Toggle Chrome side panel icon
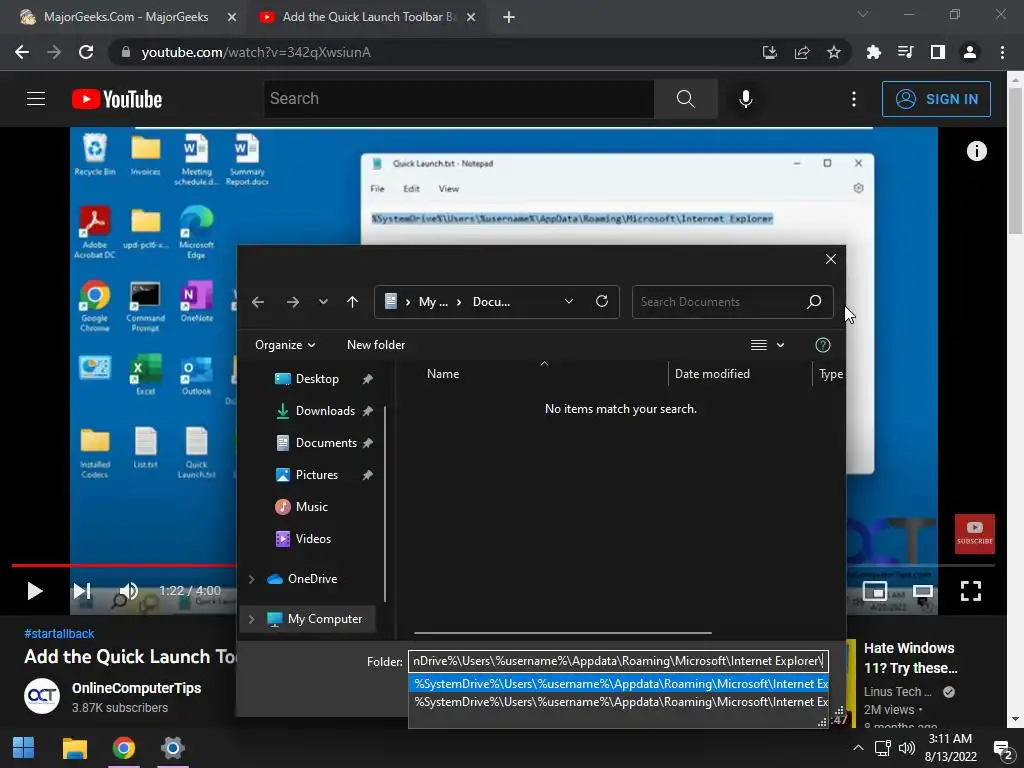The height and width of the screenshot is (768, 1024). 938,52
